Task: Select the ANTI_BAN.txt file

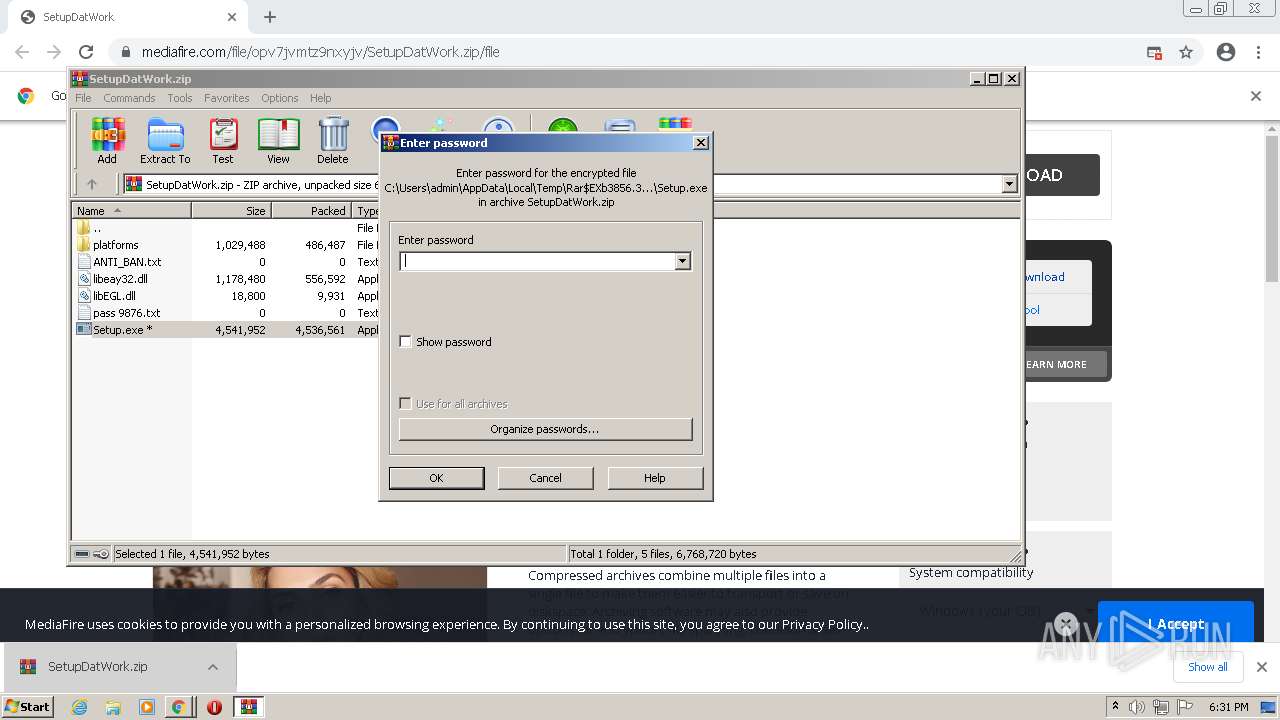Action: tap(127, 262)
